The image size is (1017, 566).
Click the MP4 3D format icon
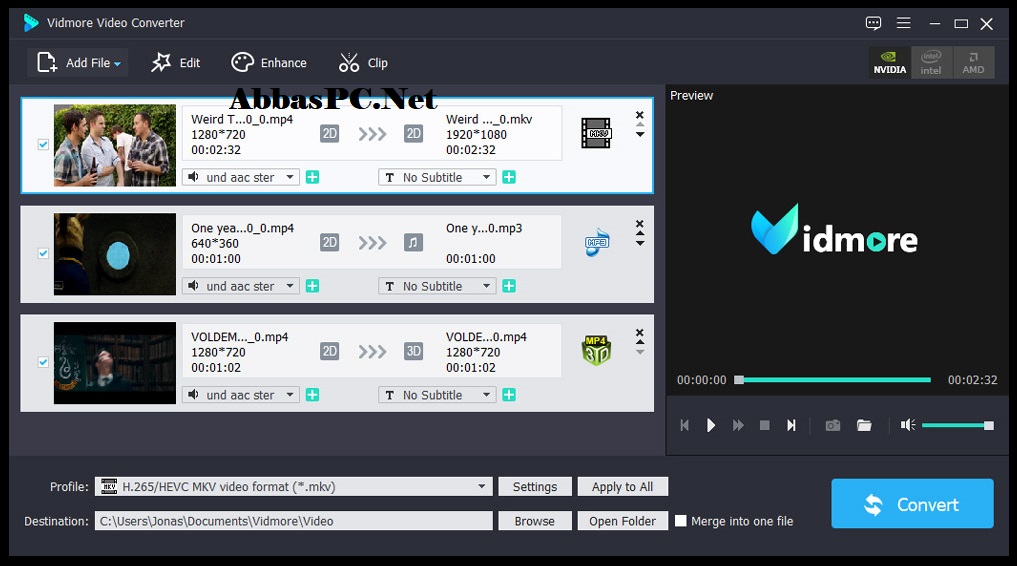(596, 351)
